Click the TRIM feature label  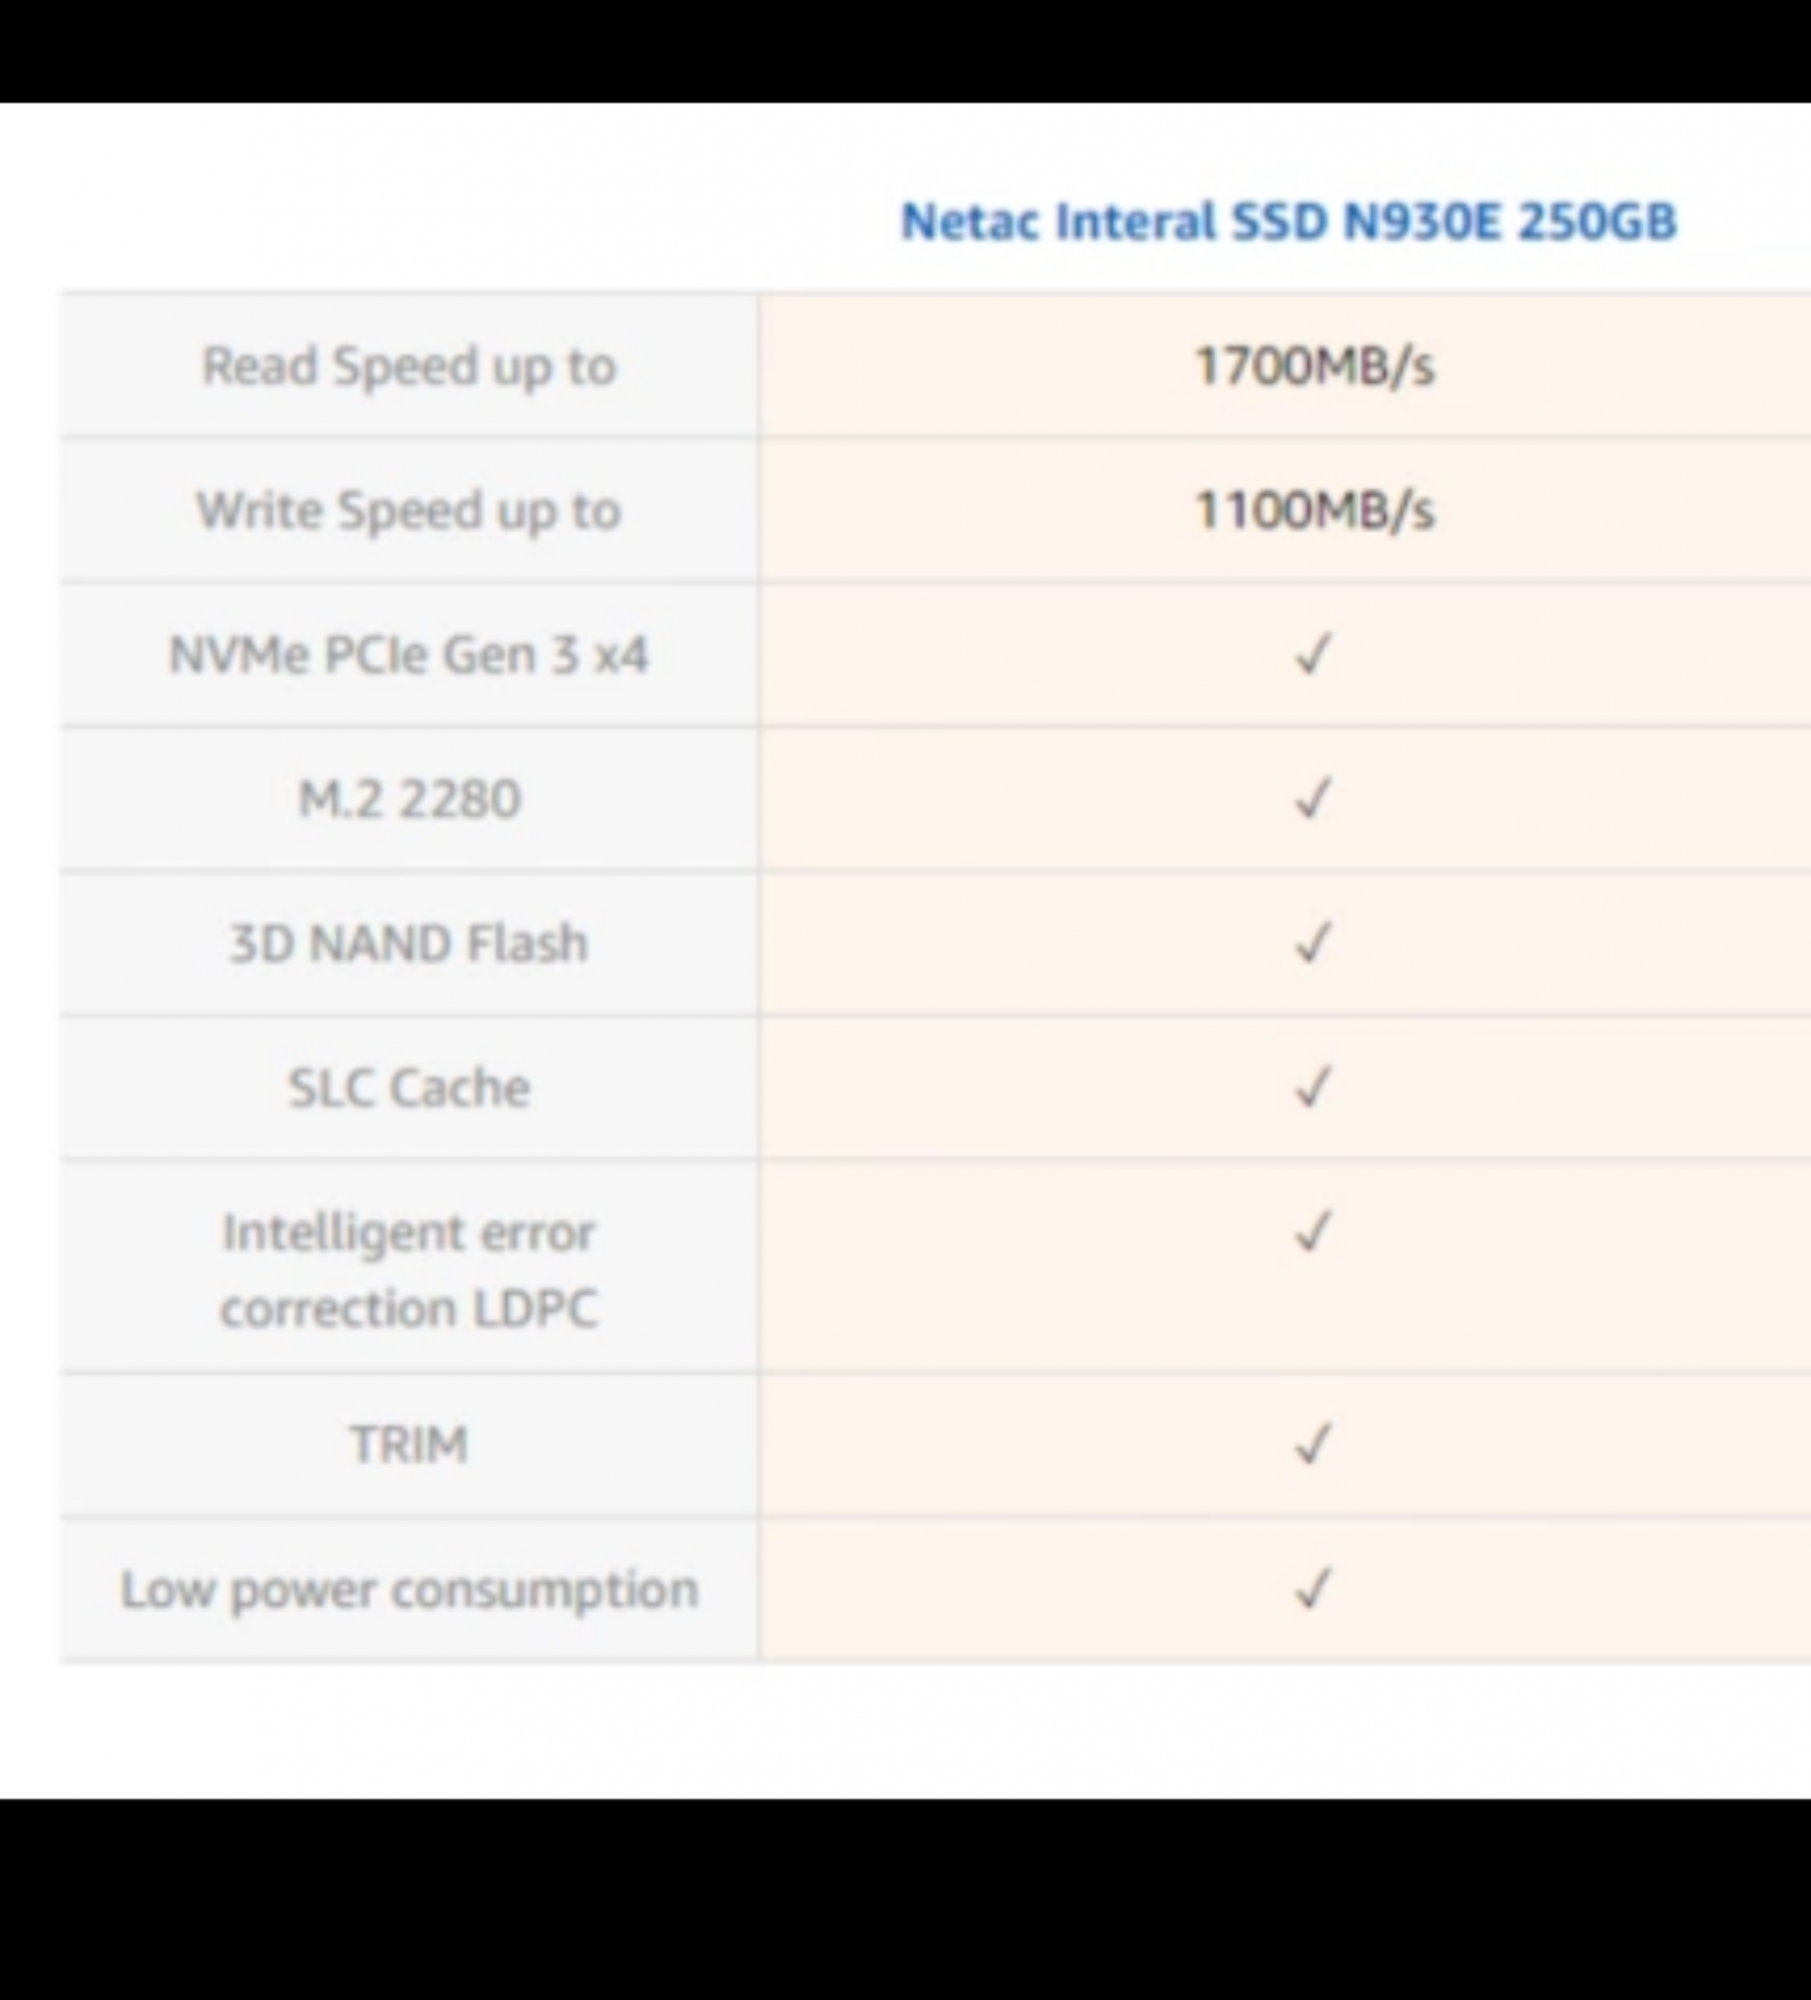point(408,1445)
